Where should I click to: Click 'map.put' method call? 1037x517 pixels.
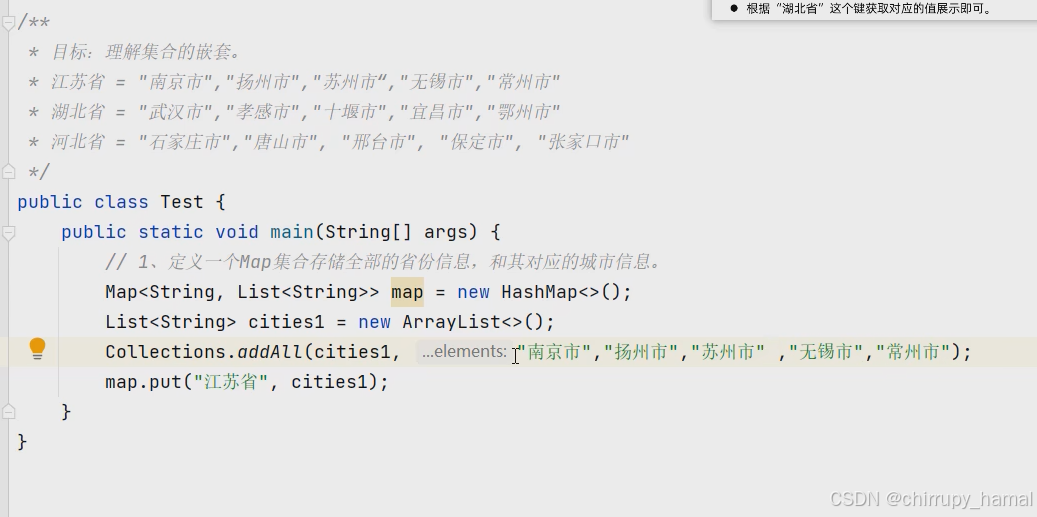point(144,381)
